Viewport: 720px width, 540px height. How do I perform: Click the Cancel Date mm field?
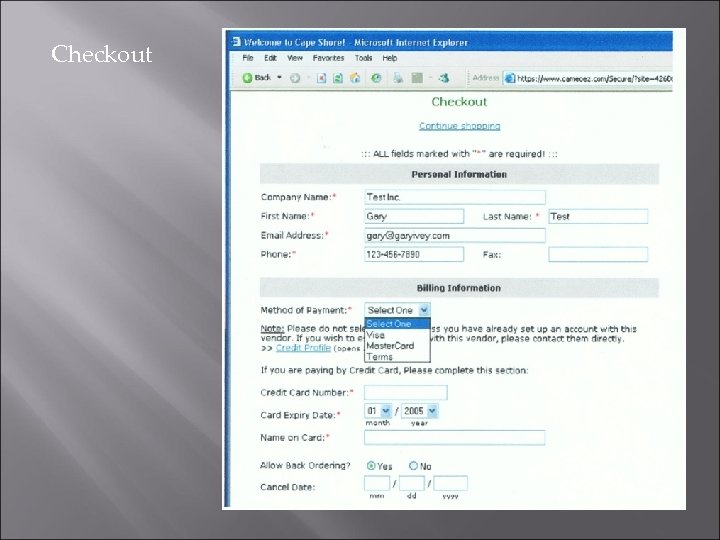coord(377,483)
